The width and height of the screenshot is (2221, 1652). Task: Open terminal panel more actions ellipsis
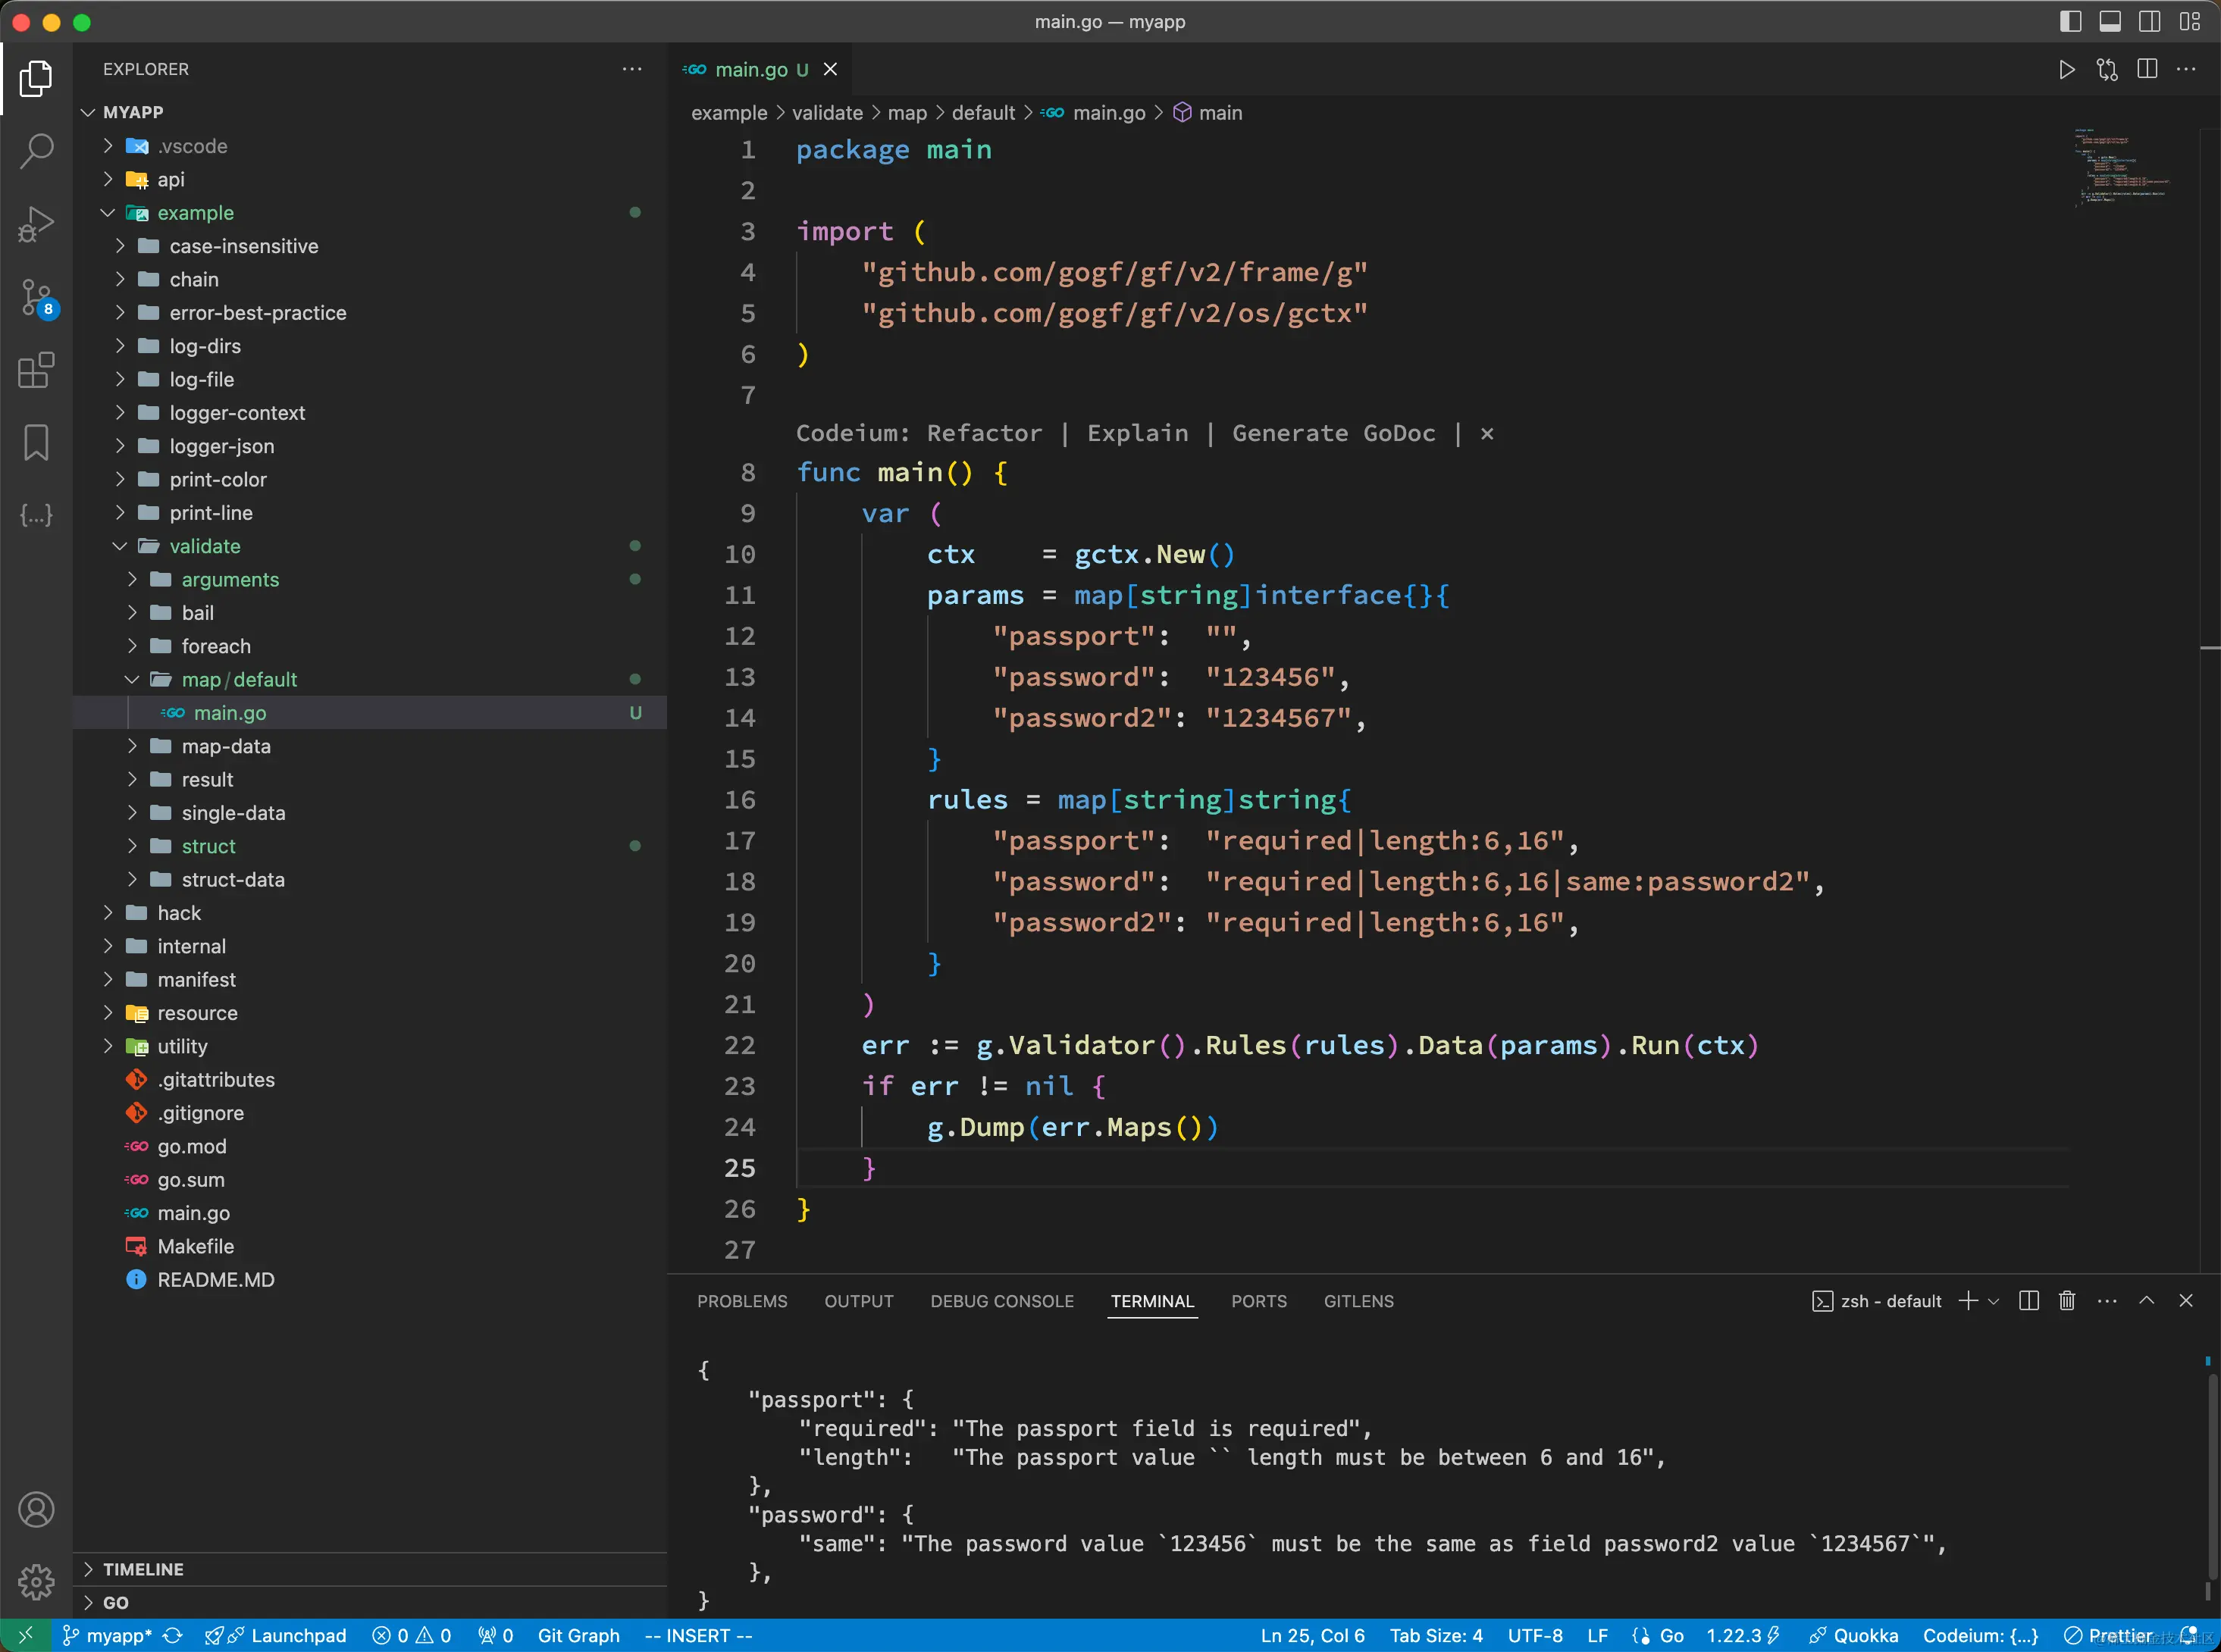[2107, 1300]
